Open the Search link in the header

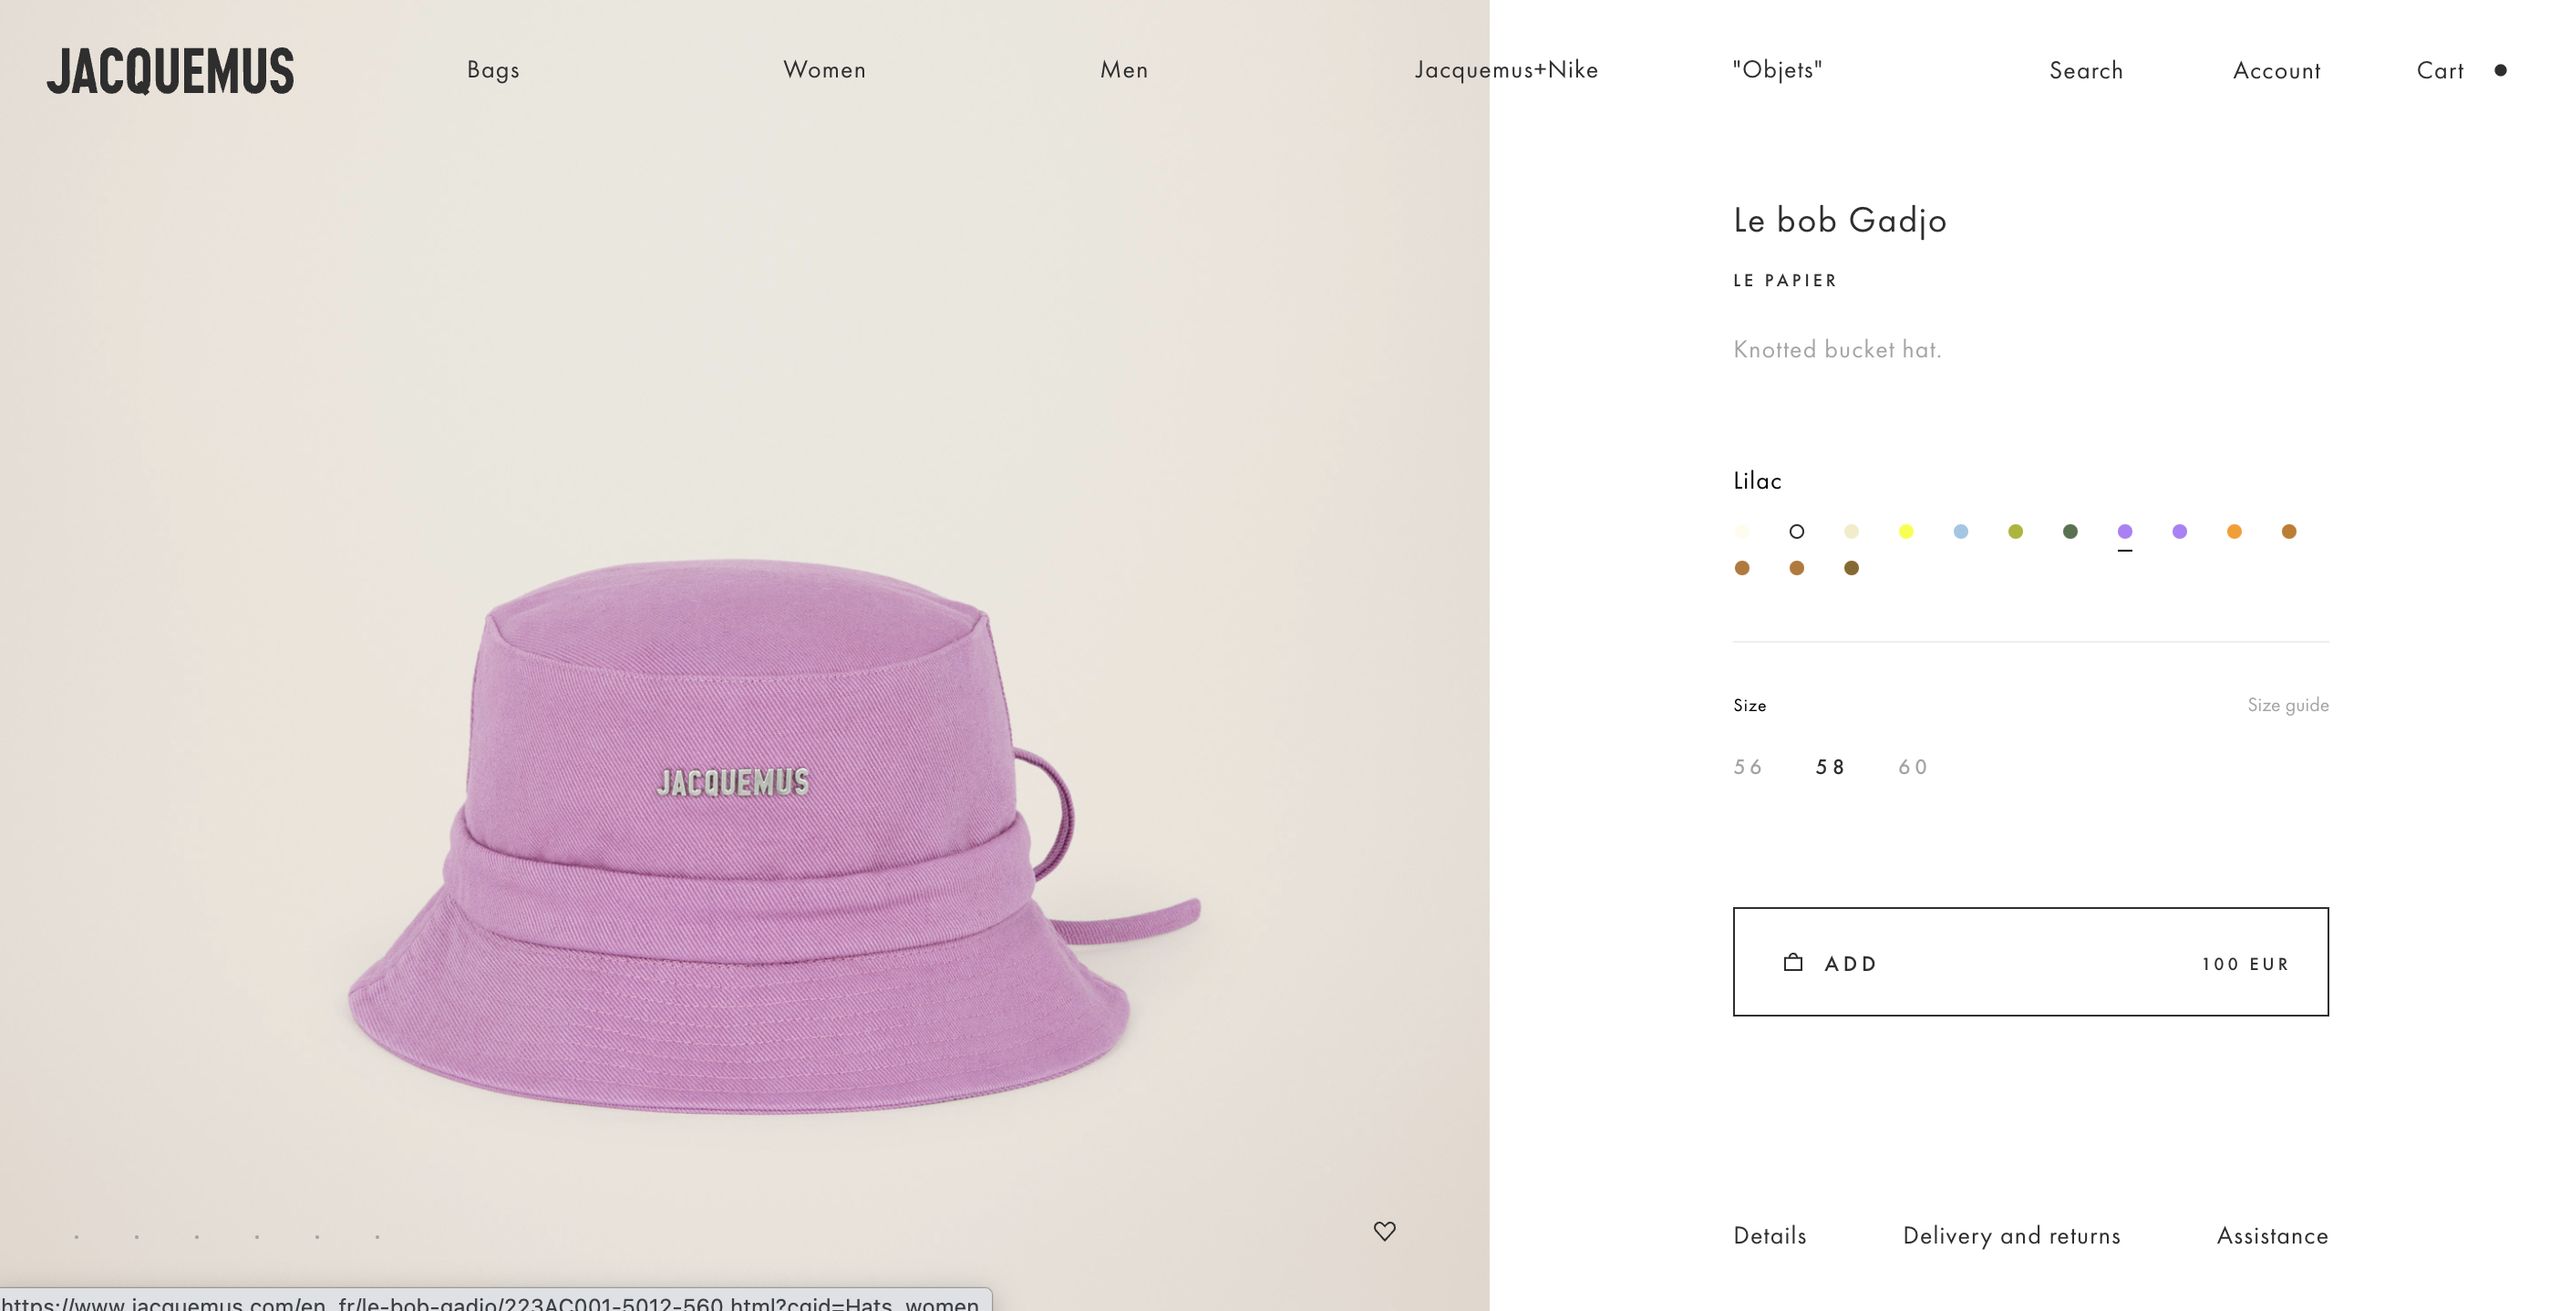[x=2086, y=71]
